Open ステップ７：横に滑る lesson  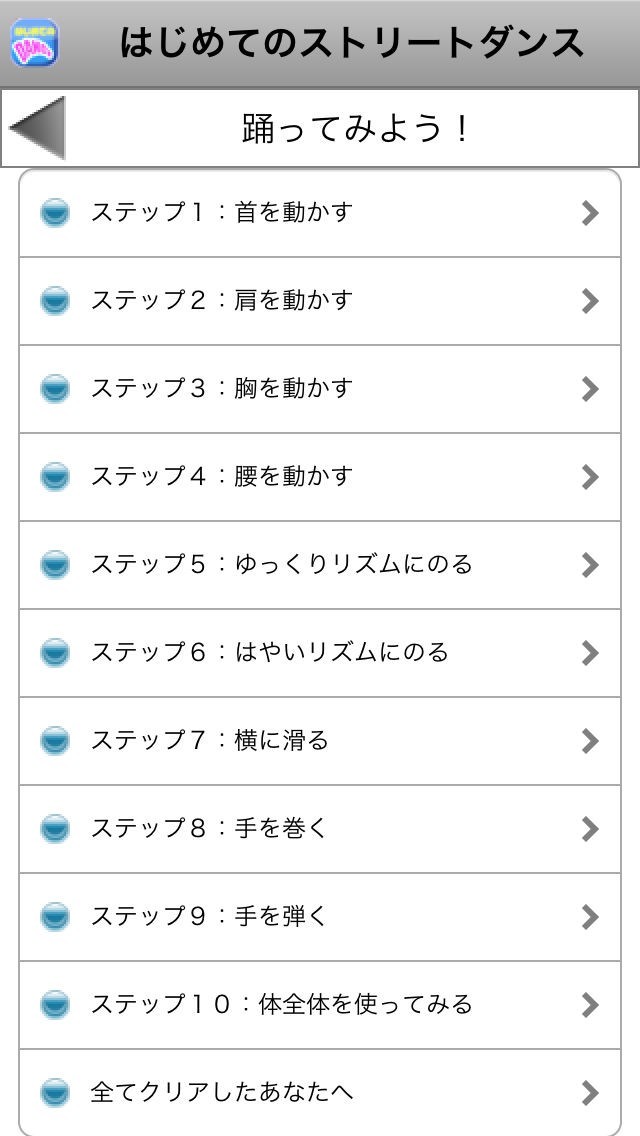click(210, 741)
